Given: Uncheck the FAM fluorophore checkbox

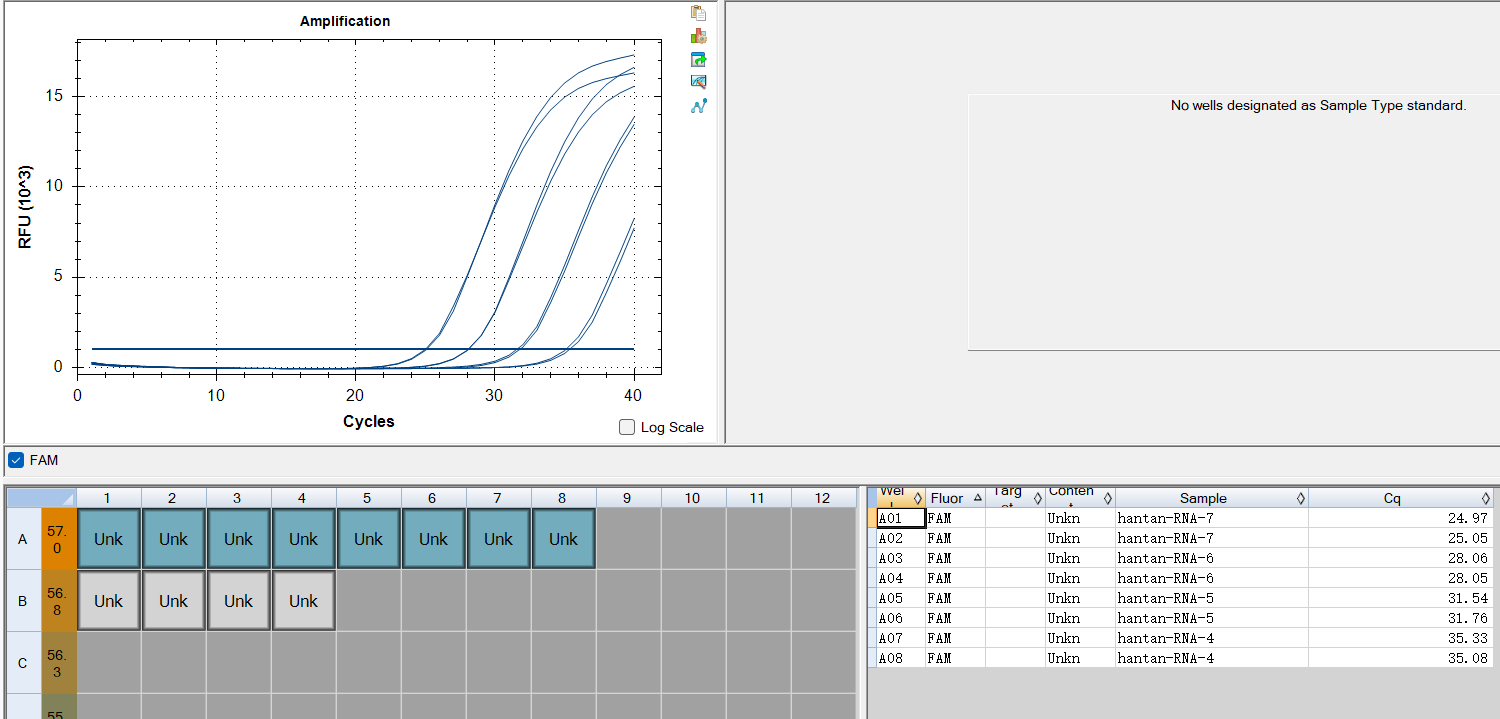Looking at the screenshot, I should click(16, 460).
